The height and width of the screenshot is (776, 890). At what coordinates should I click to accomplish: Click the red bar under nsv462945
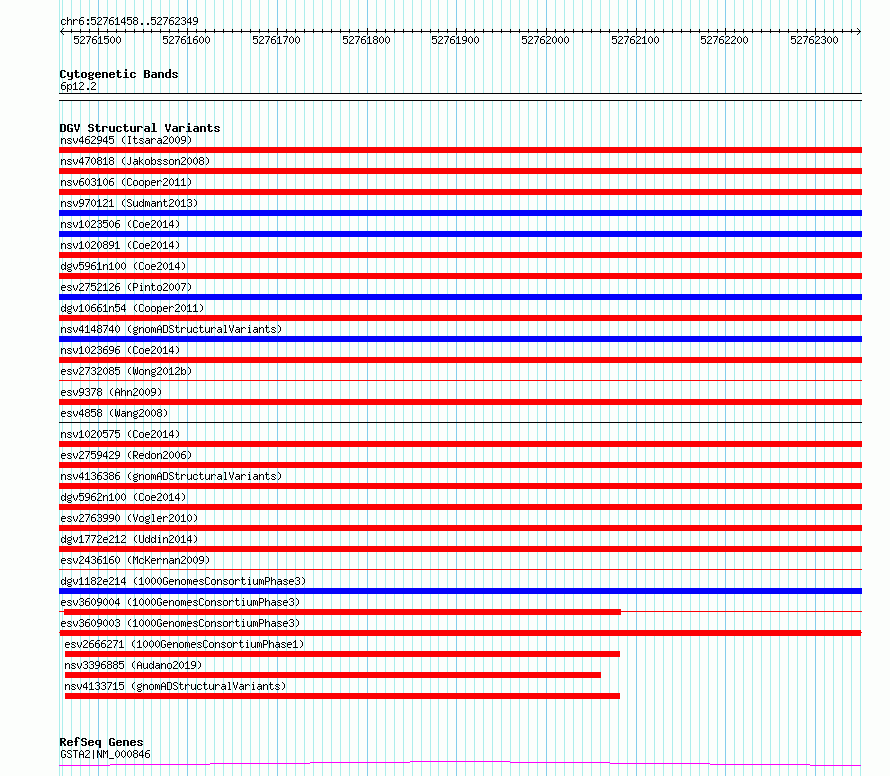tap(460, 150)
